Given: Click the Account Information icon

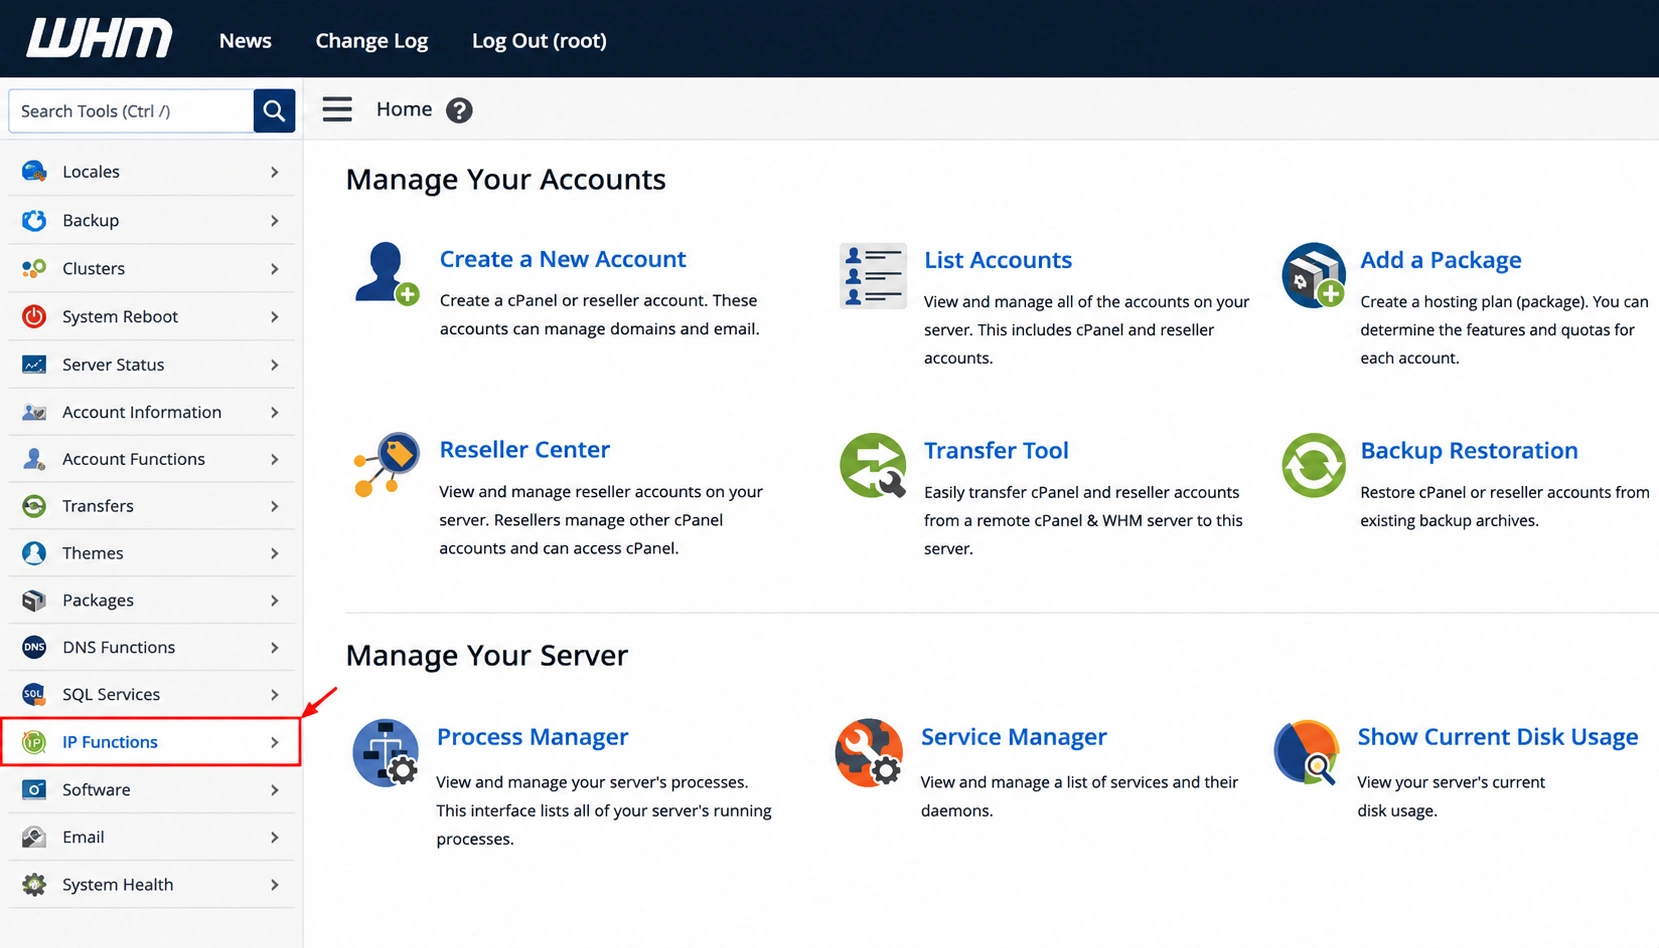Looking at the screenshot, I should click(x=34, y=412).
